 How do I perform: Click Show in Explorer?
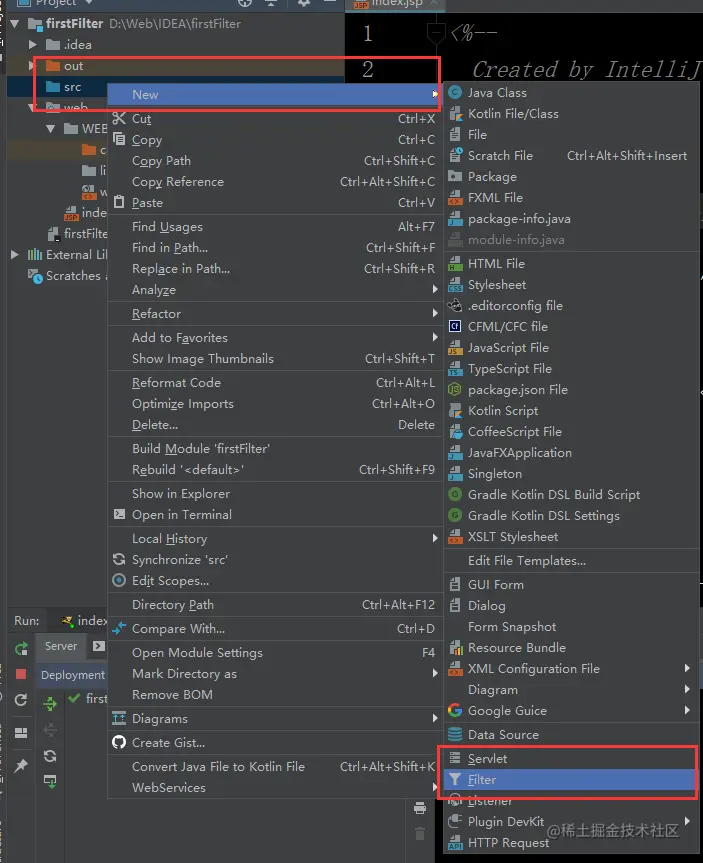(275, 494)
